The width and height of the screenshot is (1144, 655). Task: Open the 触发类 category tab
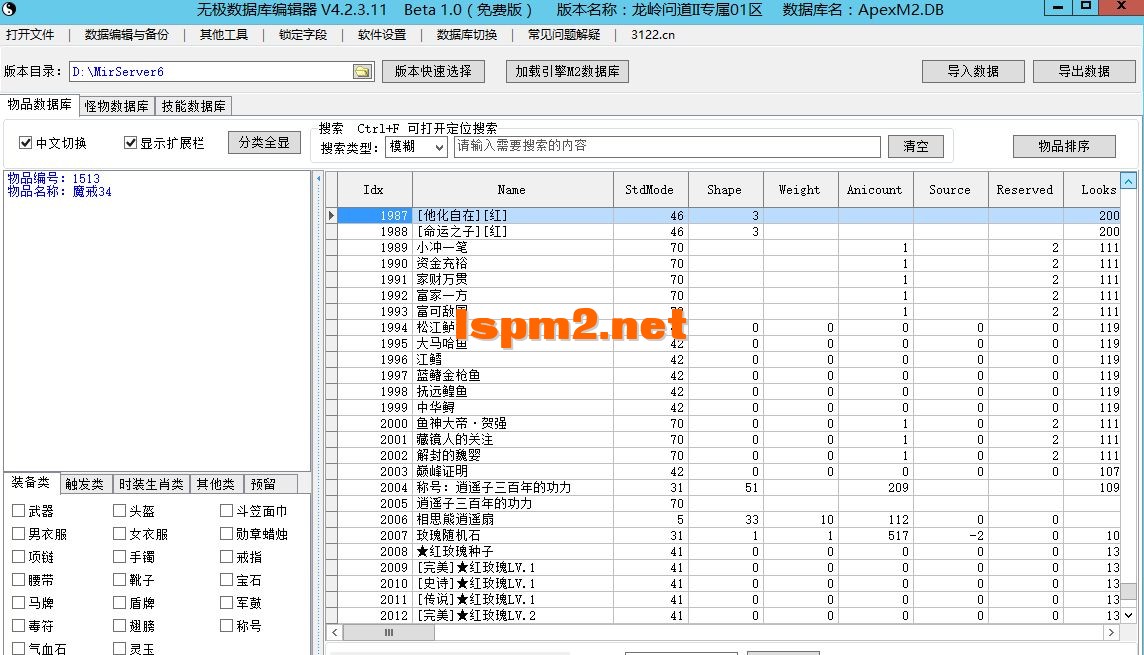coord(85,483)
